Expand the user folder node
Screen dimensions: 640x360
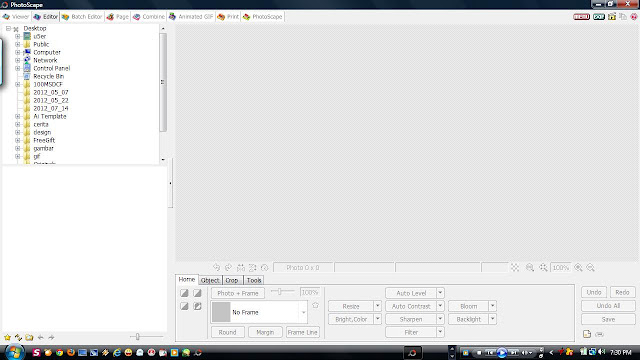point(18,36)
